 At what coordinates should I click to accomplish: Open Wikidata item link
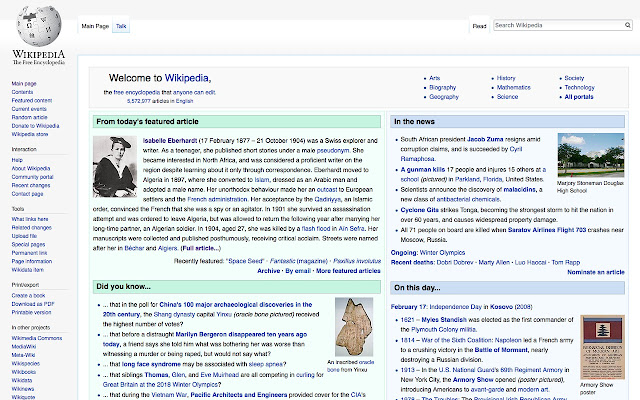28,270
